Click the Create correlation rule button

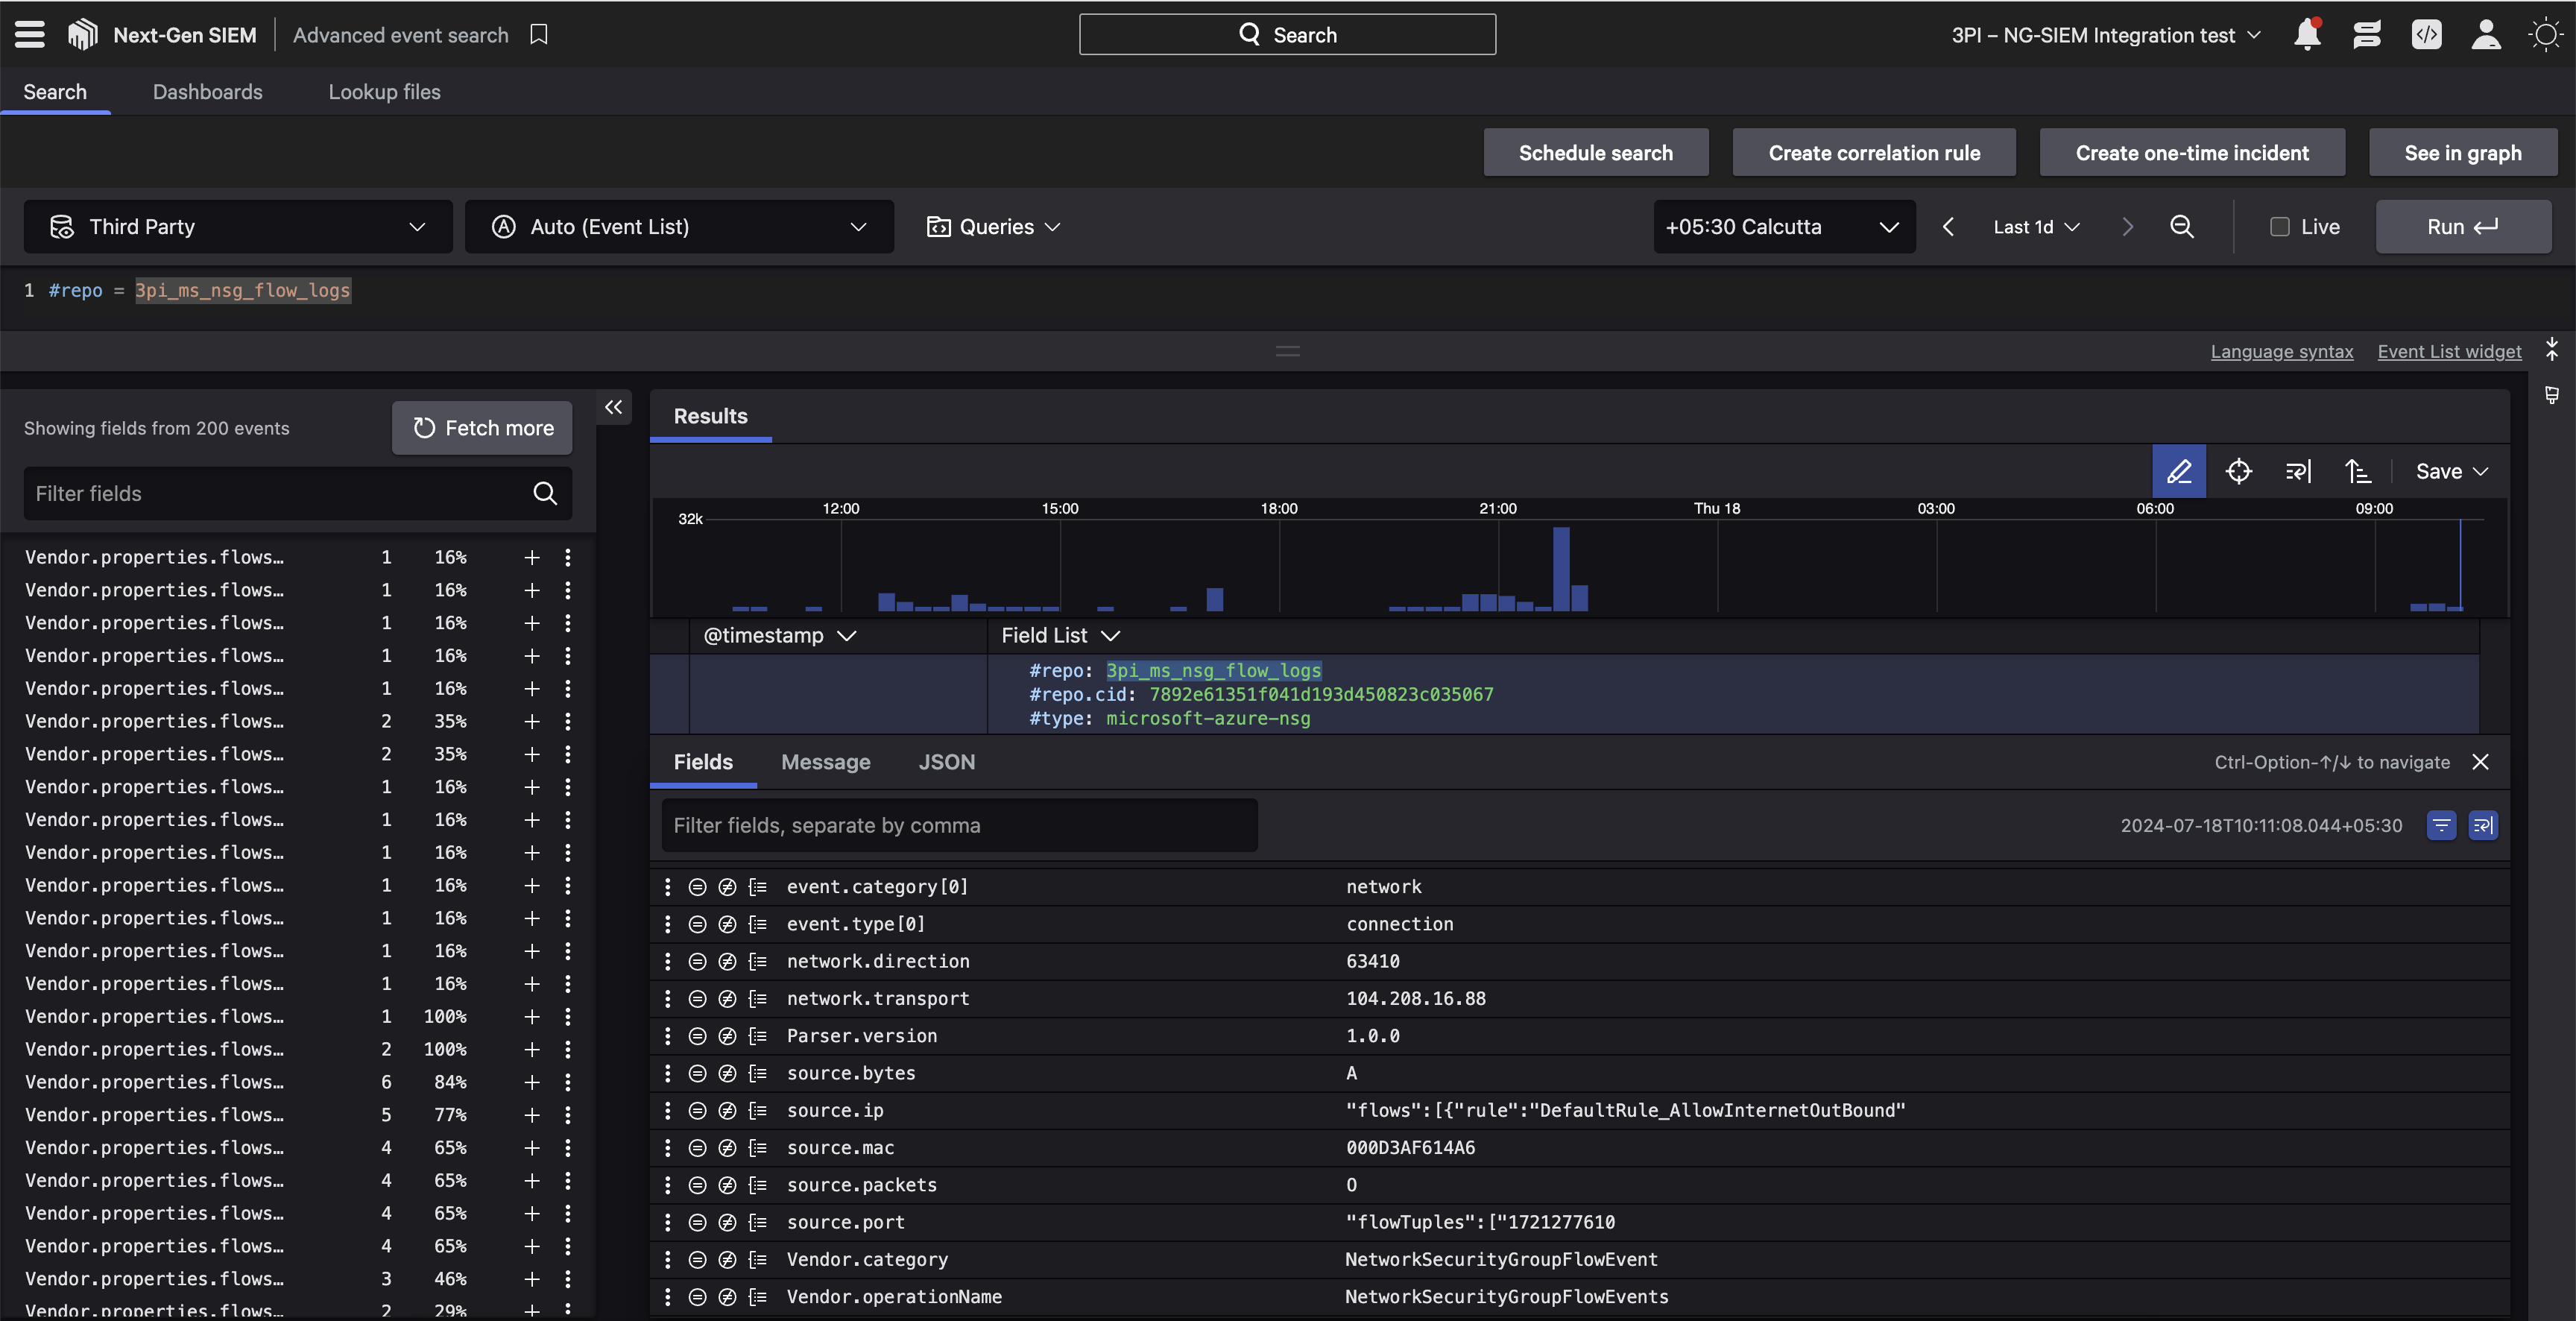point(1873,153)
